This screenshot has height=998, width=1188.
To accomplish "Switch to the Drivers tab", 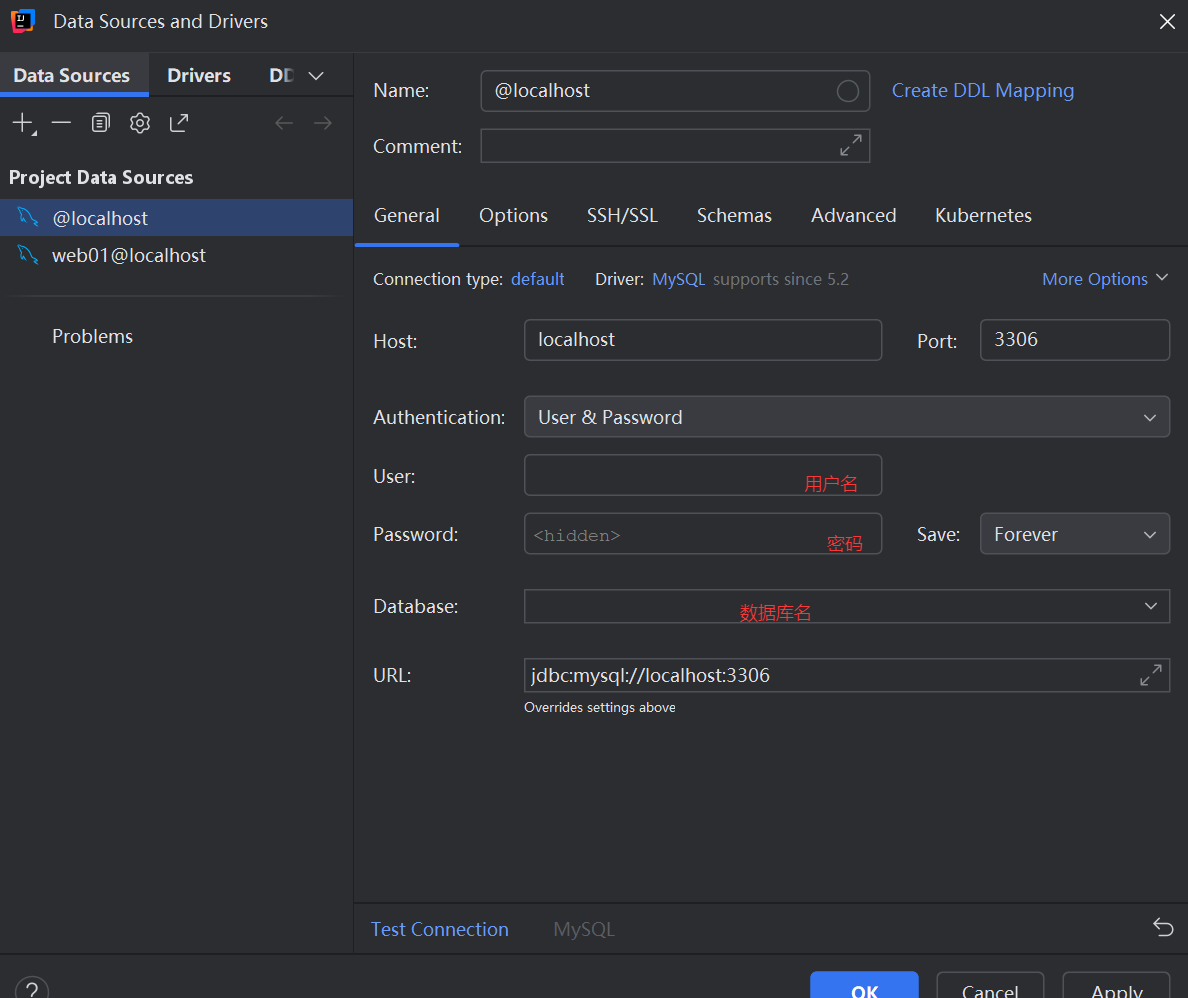I will 199,76.
